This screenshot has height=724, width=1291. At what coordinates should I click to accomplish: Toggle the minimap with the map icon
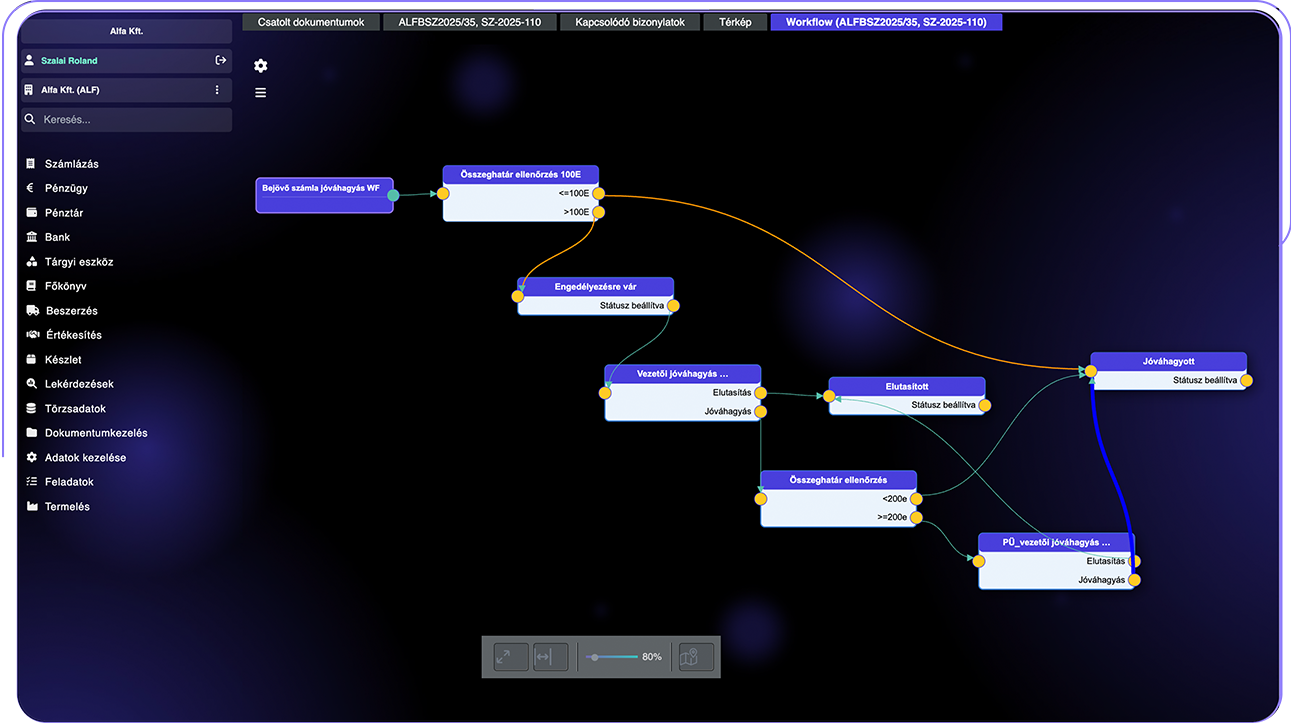coord(695,657)
